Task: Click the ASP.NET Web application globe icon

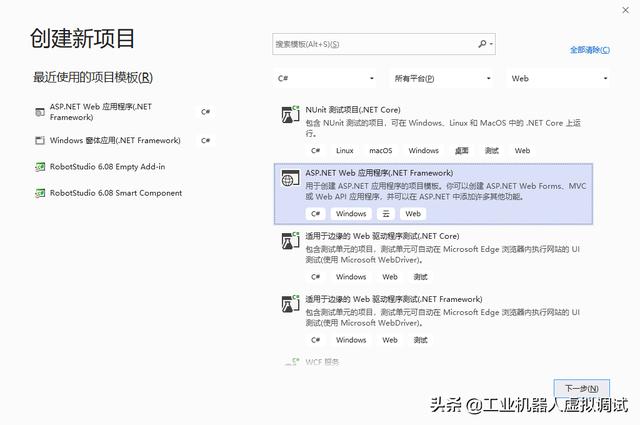Action: click(290, 178)
